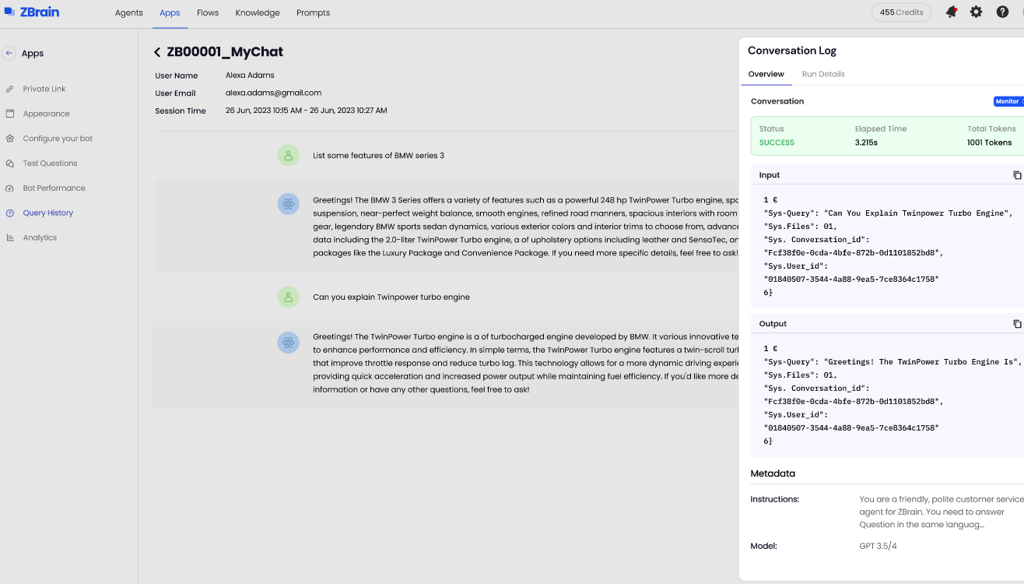Click the 455 Credits badge

pyautogui.click(x=901, y=13)
